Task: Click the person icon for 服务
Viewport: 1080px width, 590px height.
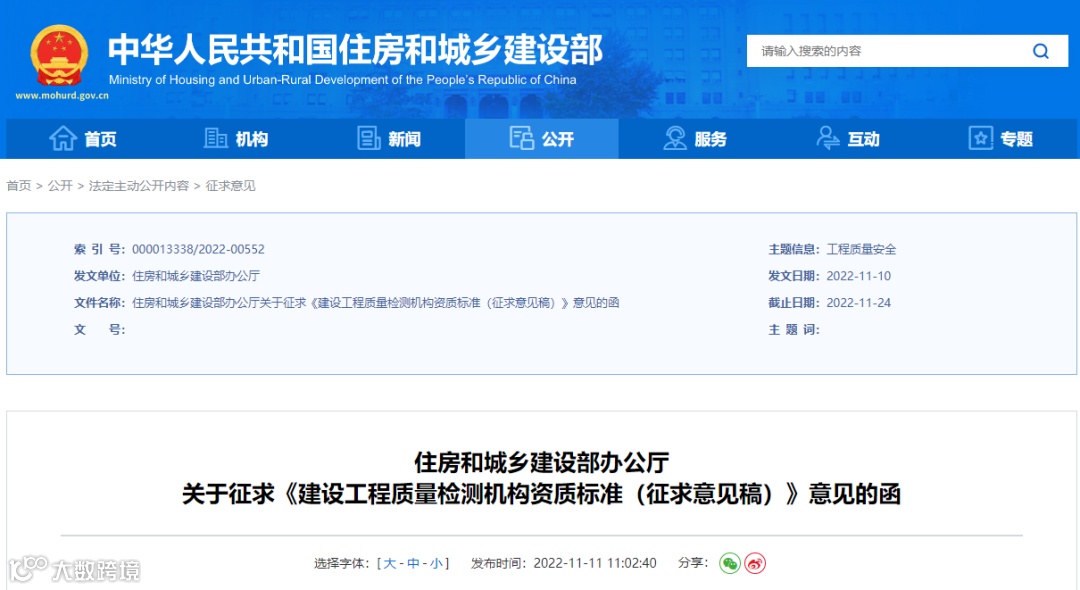Action: (x=674, y=138)
